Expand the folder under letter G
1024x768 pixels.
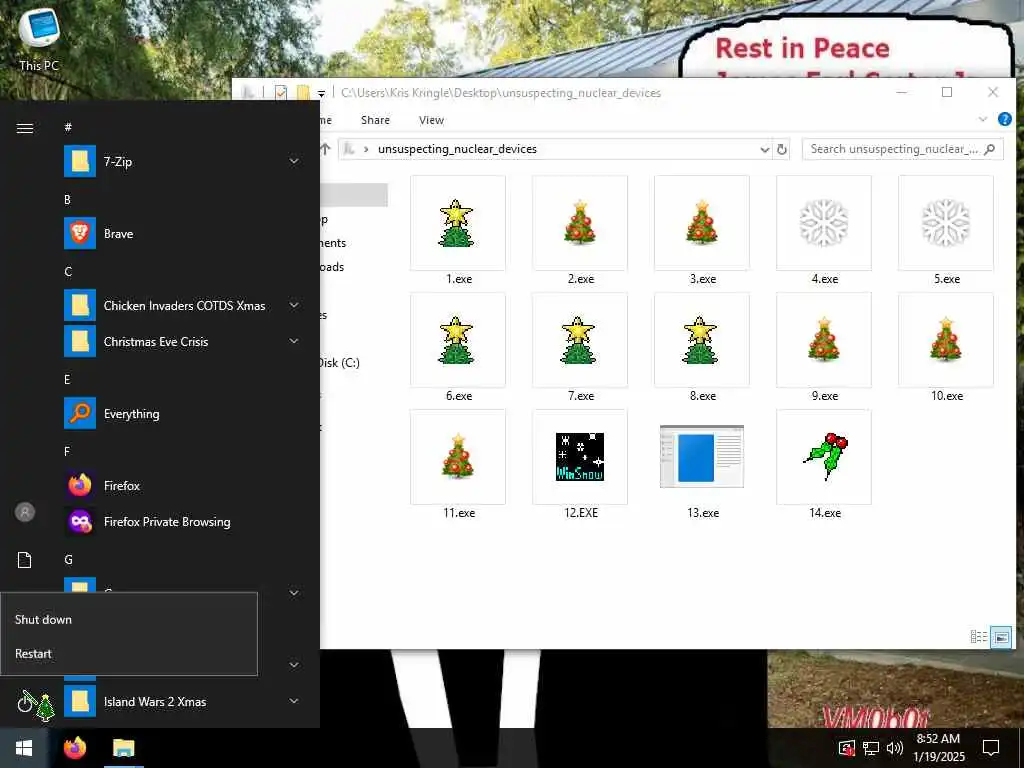click(x=294, y=593)
